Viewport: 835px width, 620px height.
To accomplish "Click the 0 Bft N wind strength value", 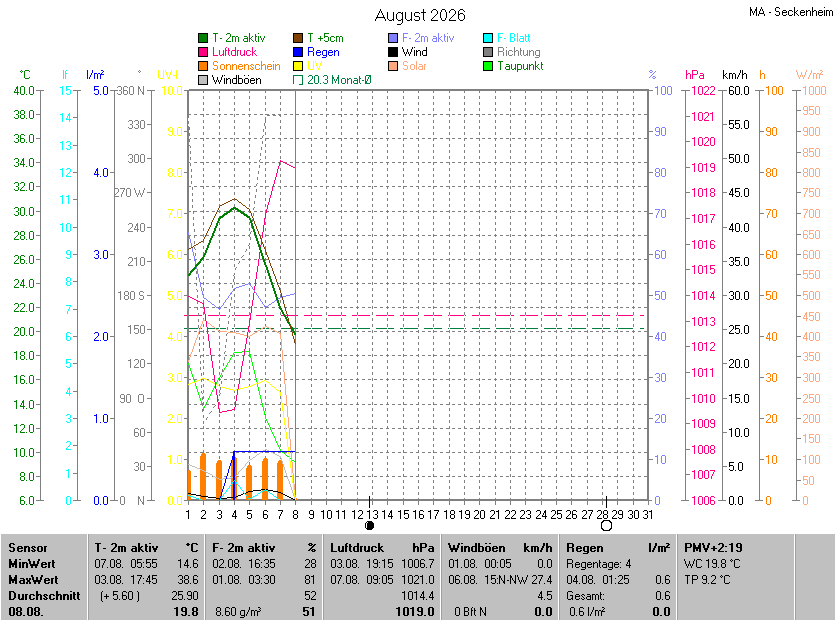I will [470, 611].
